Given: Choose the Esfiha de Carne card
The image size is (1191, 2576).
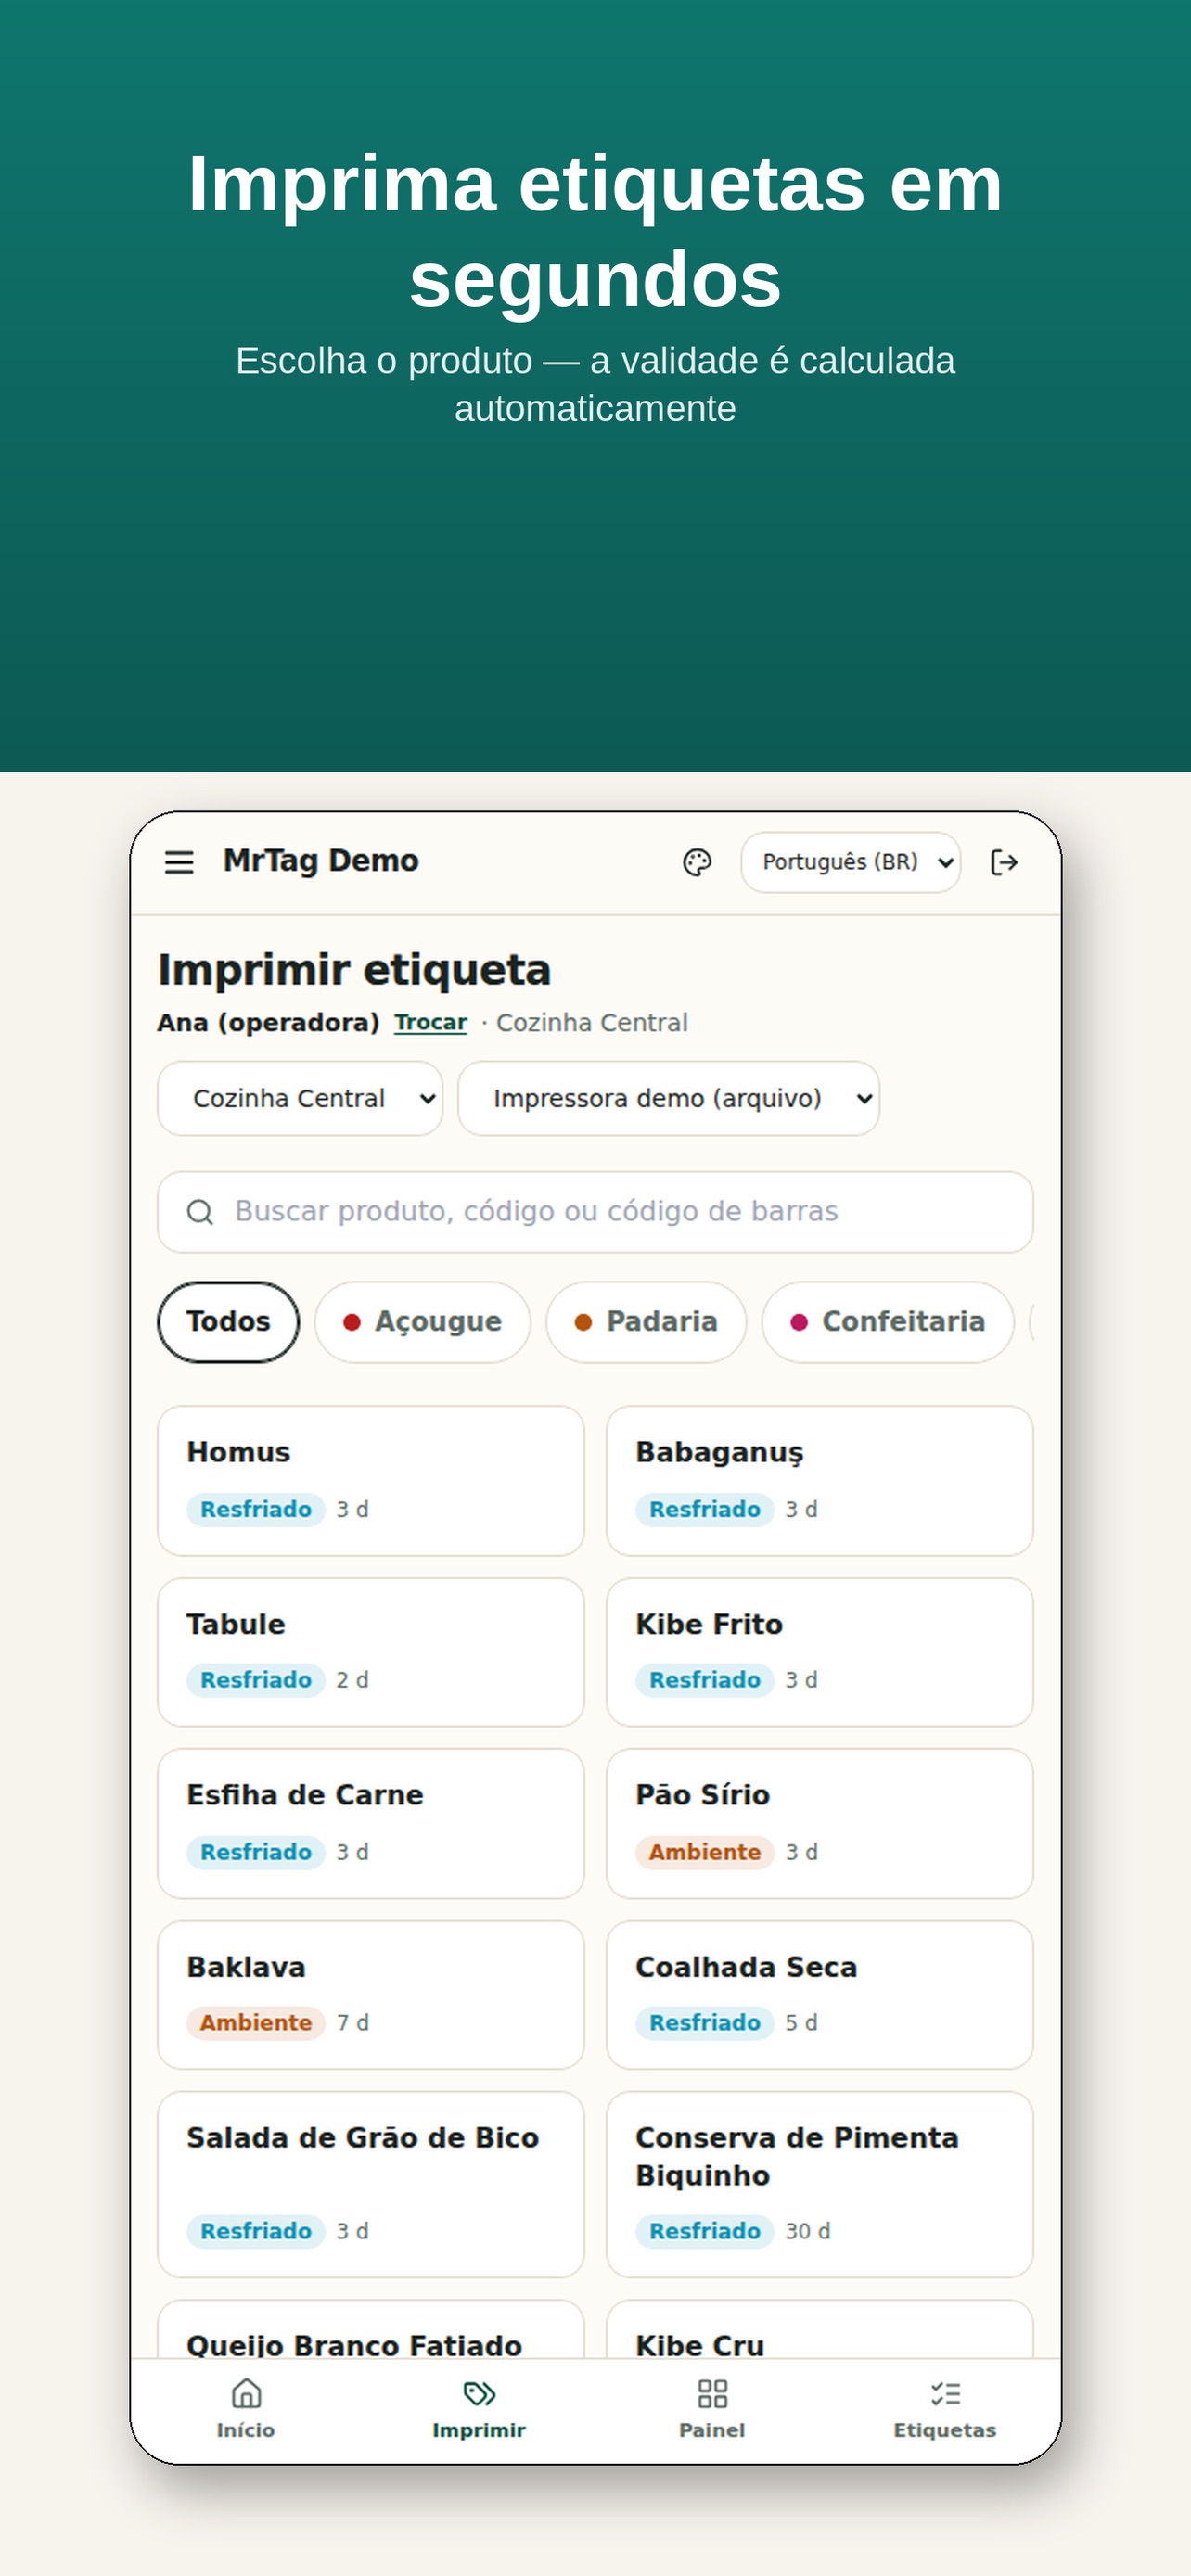Looking at the screenshot, I should 371,1823.
